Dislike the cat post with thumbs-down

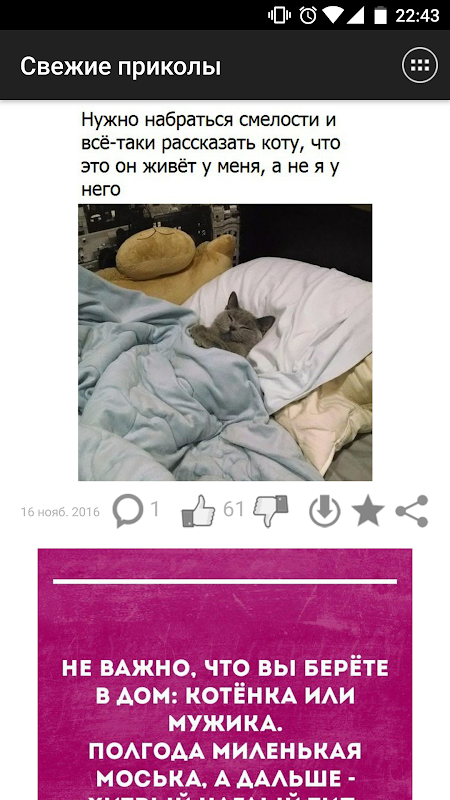pyautogui.click(x=271, y=511)
